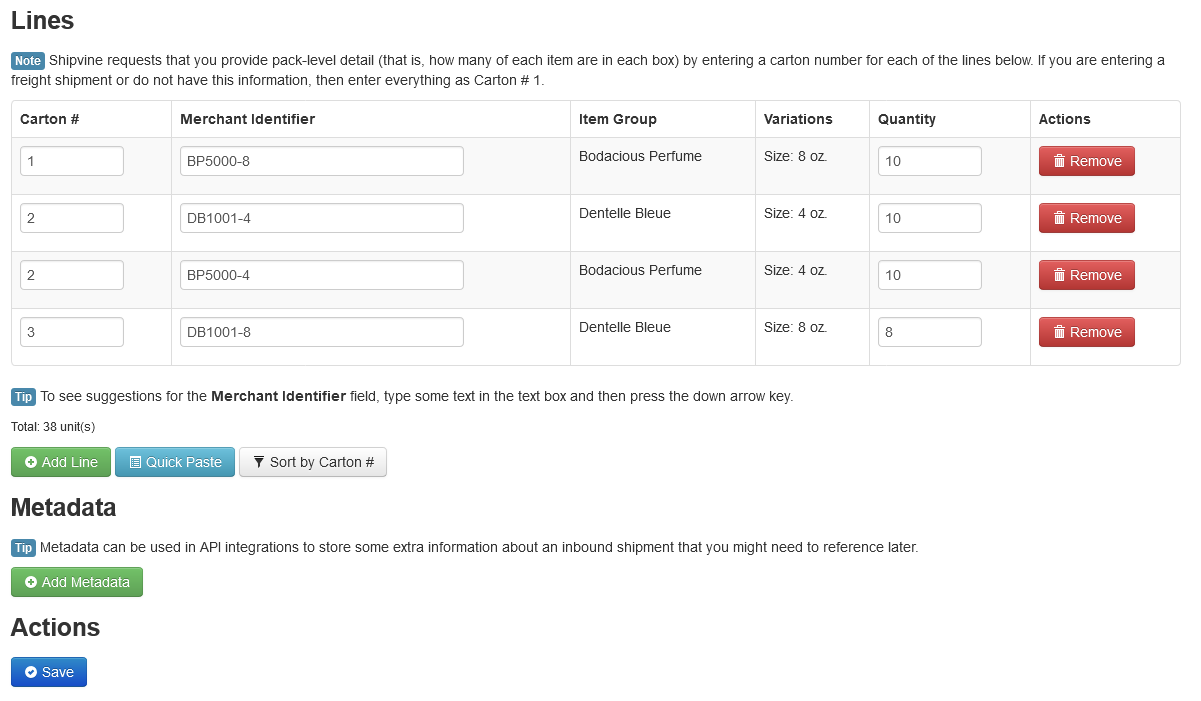Select Quantity field showing 8
The width and height of the screenshot is (1201, 701).
click(929, 332)
